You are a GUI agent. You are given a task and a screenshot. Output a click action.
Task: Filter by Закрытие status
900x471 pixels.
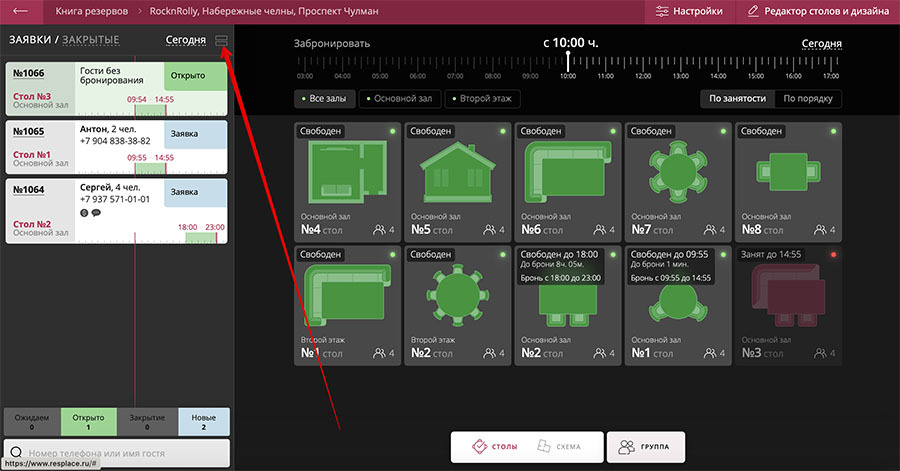147,422
